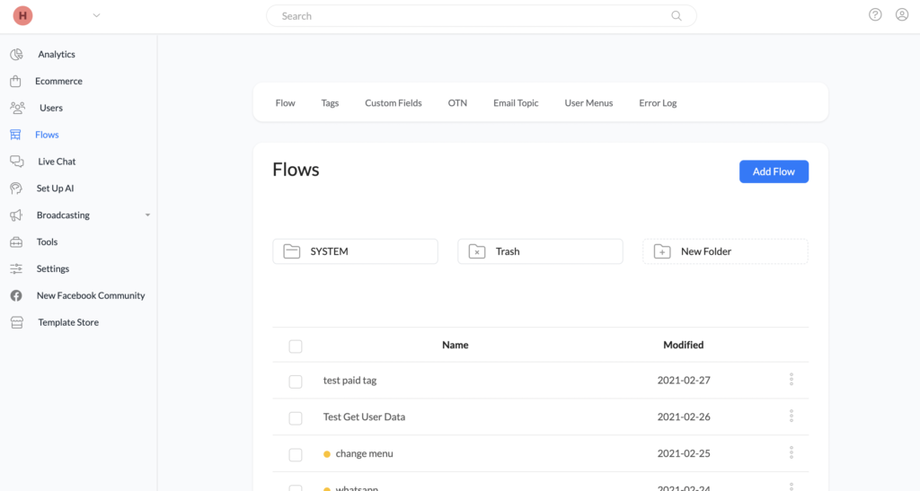Open the Live Chat bubble icon
The height and width of the screenshot is (491, 920).
16,161
